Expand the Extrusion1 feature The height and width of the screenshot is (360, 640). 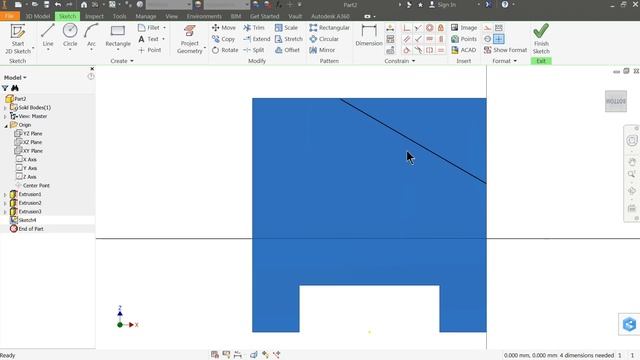tap(5, 195)
